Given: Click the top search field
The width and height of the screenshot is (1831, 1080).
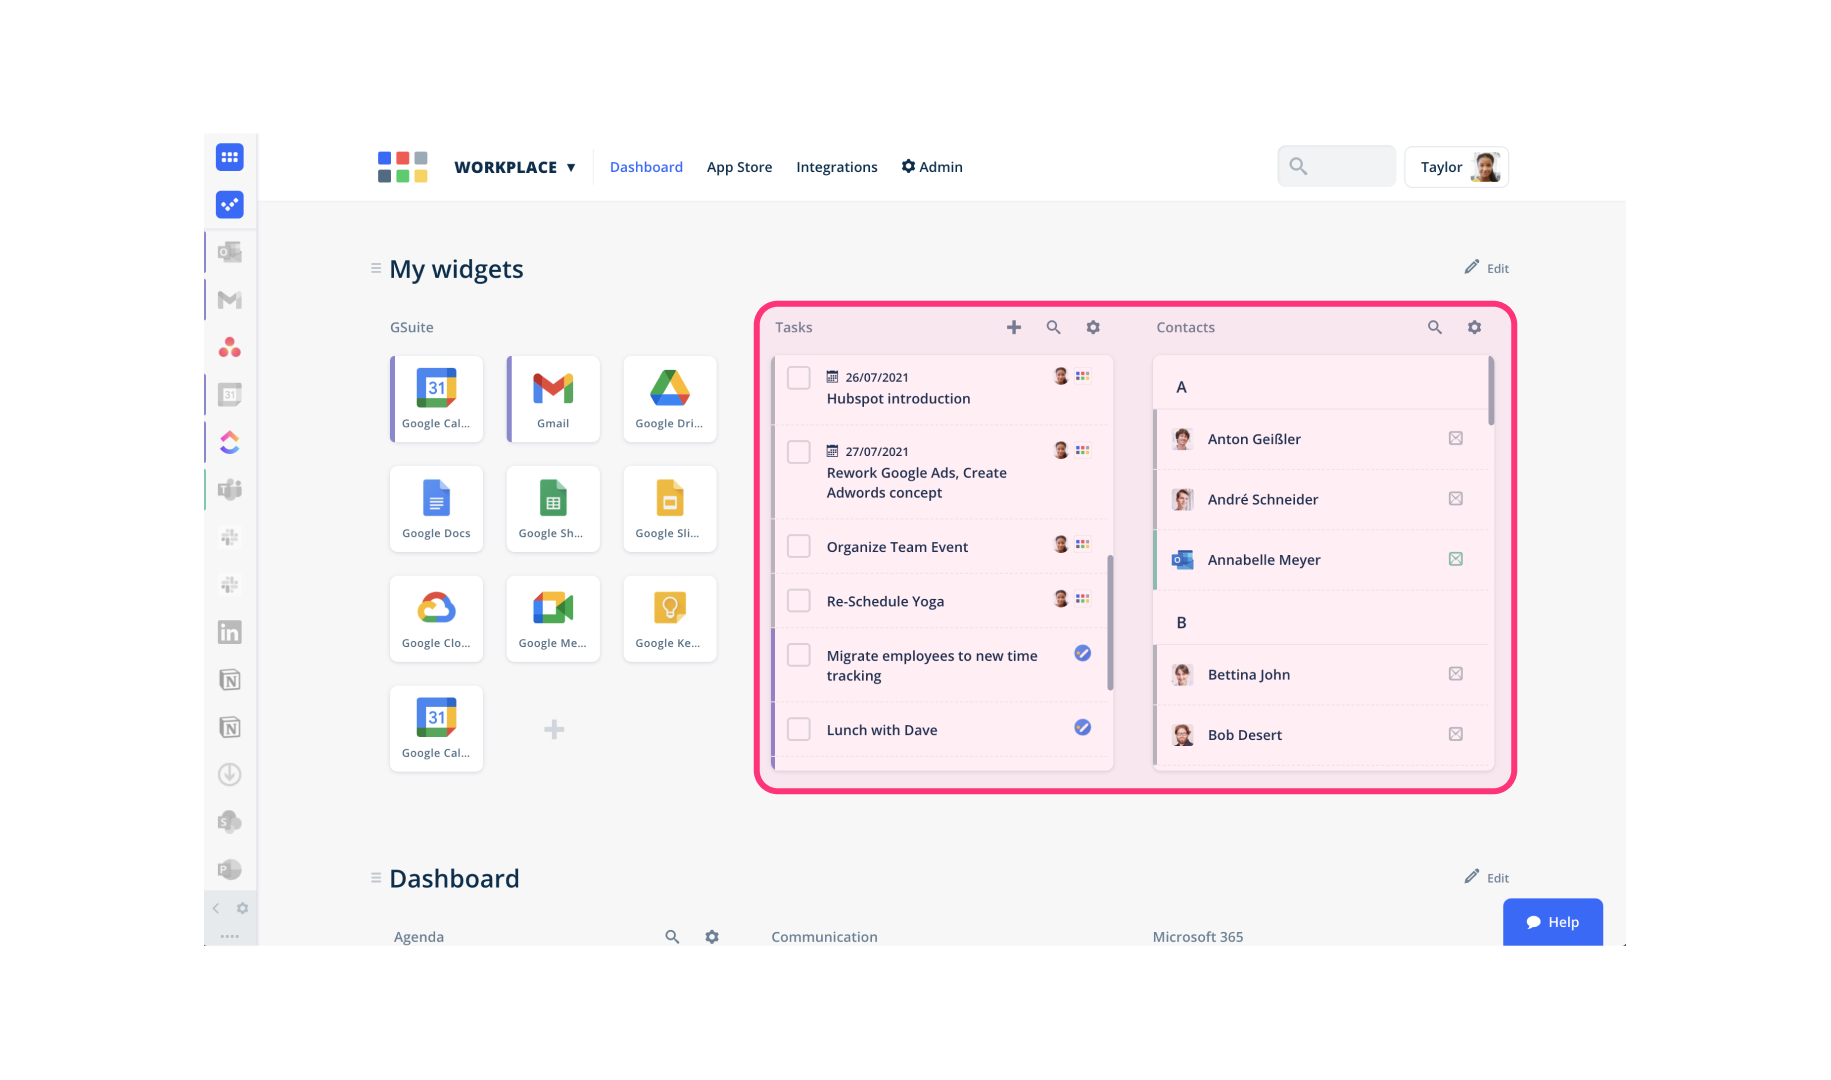Looking at the screenshot, I should pyautogui.click(x=1336, y=166).
